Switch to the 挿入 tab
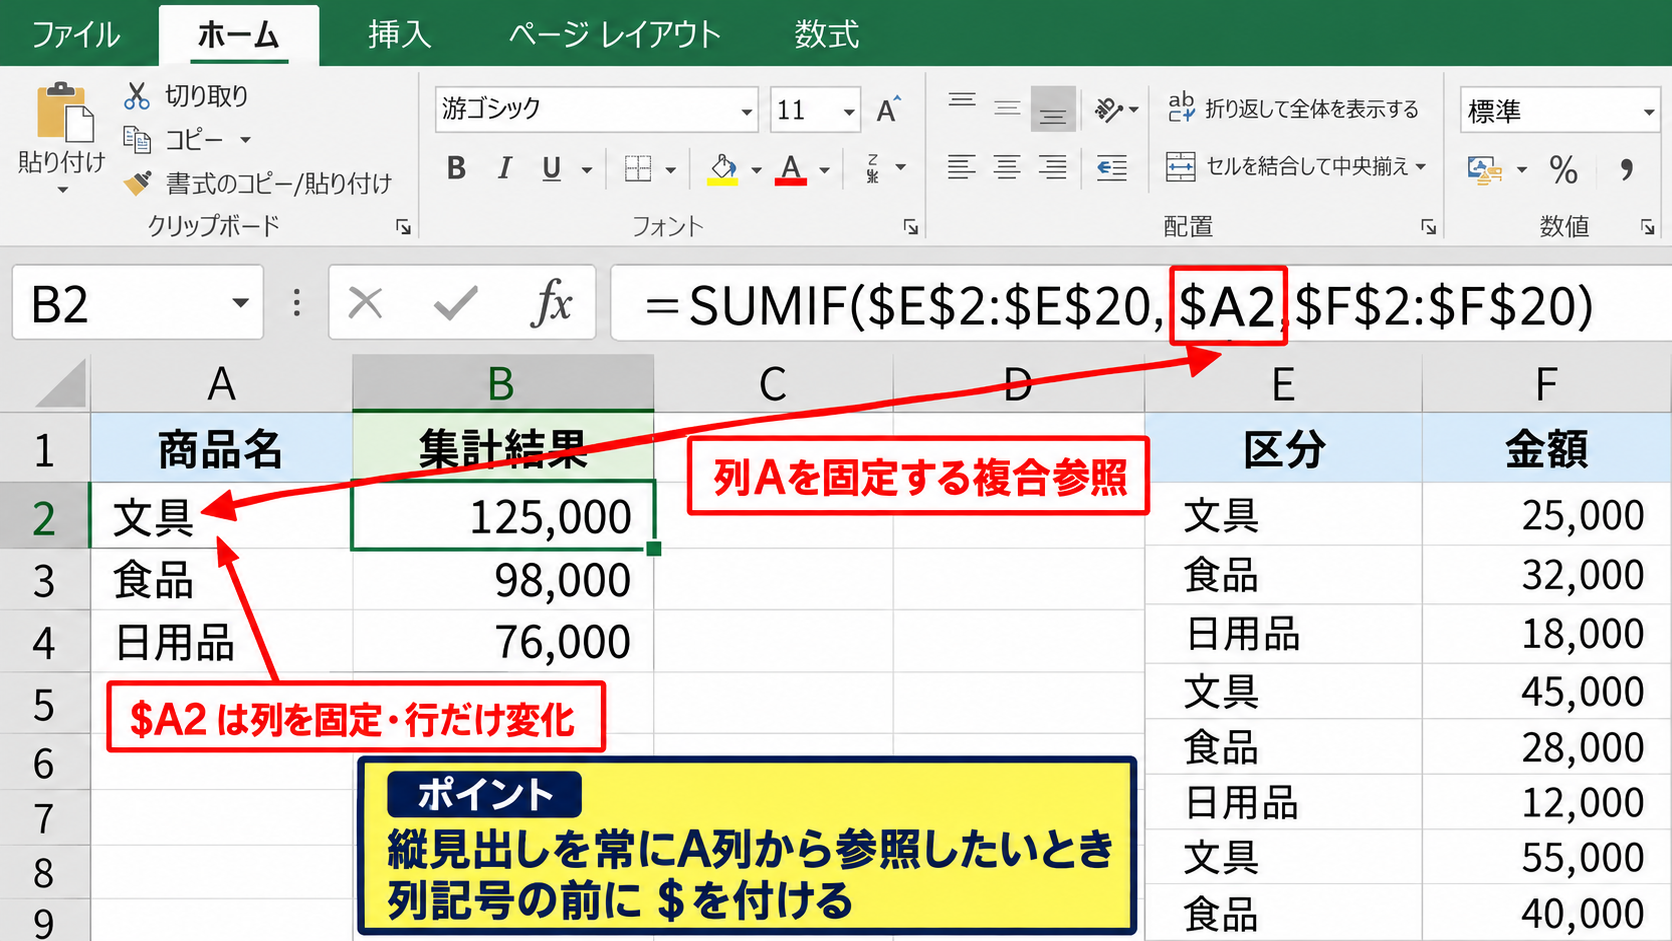This screenshot has width=1672, height=941. point(399,35)
